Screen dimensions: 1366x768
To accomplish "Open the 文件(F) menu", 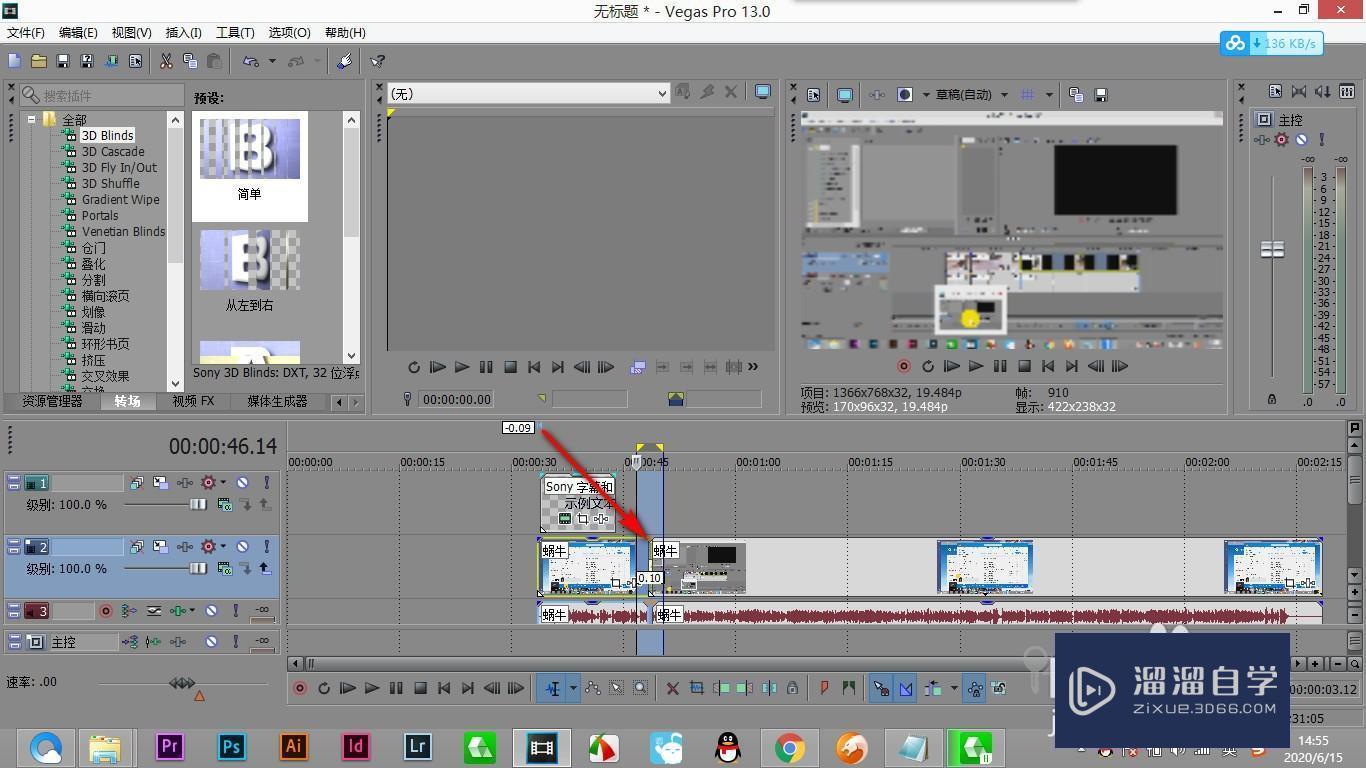I will pos(26,33).
